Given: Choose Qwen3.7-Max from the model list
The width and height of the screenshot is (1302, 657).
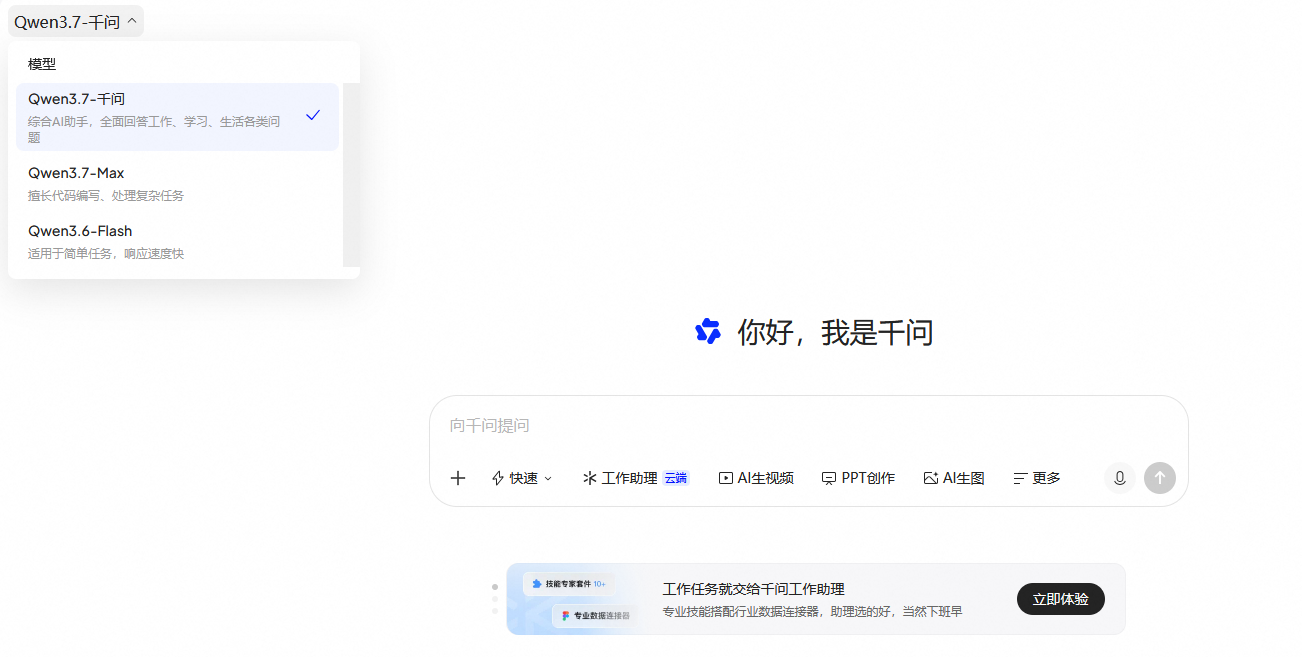Looking at the screenshot, I should coord(177,183).
